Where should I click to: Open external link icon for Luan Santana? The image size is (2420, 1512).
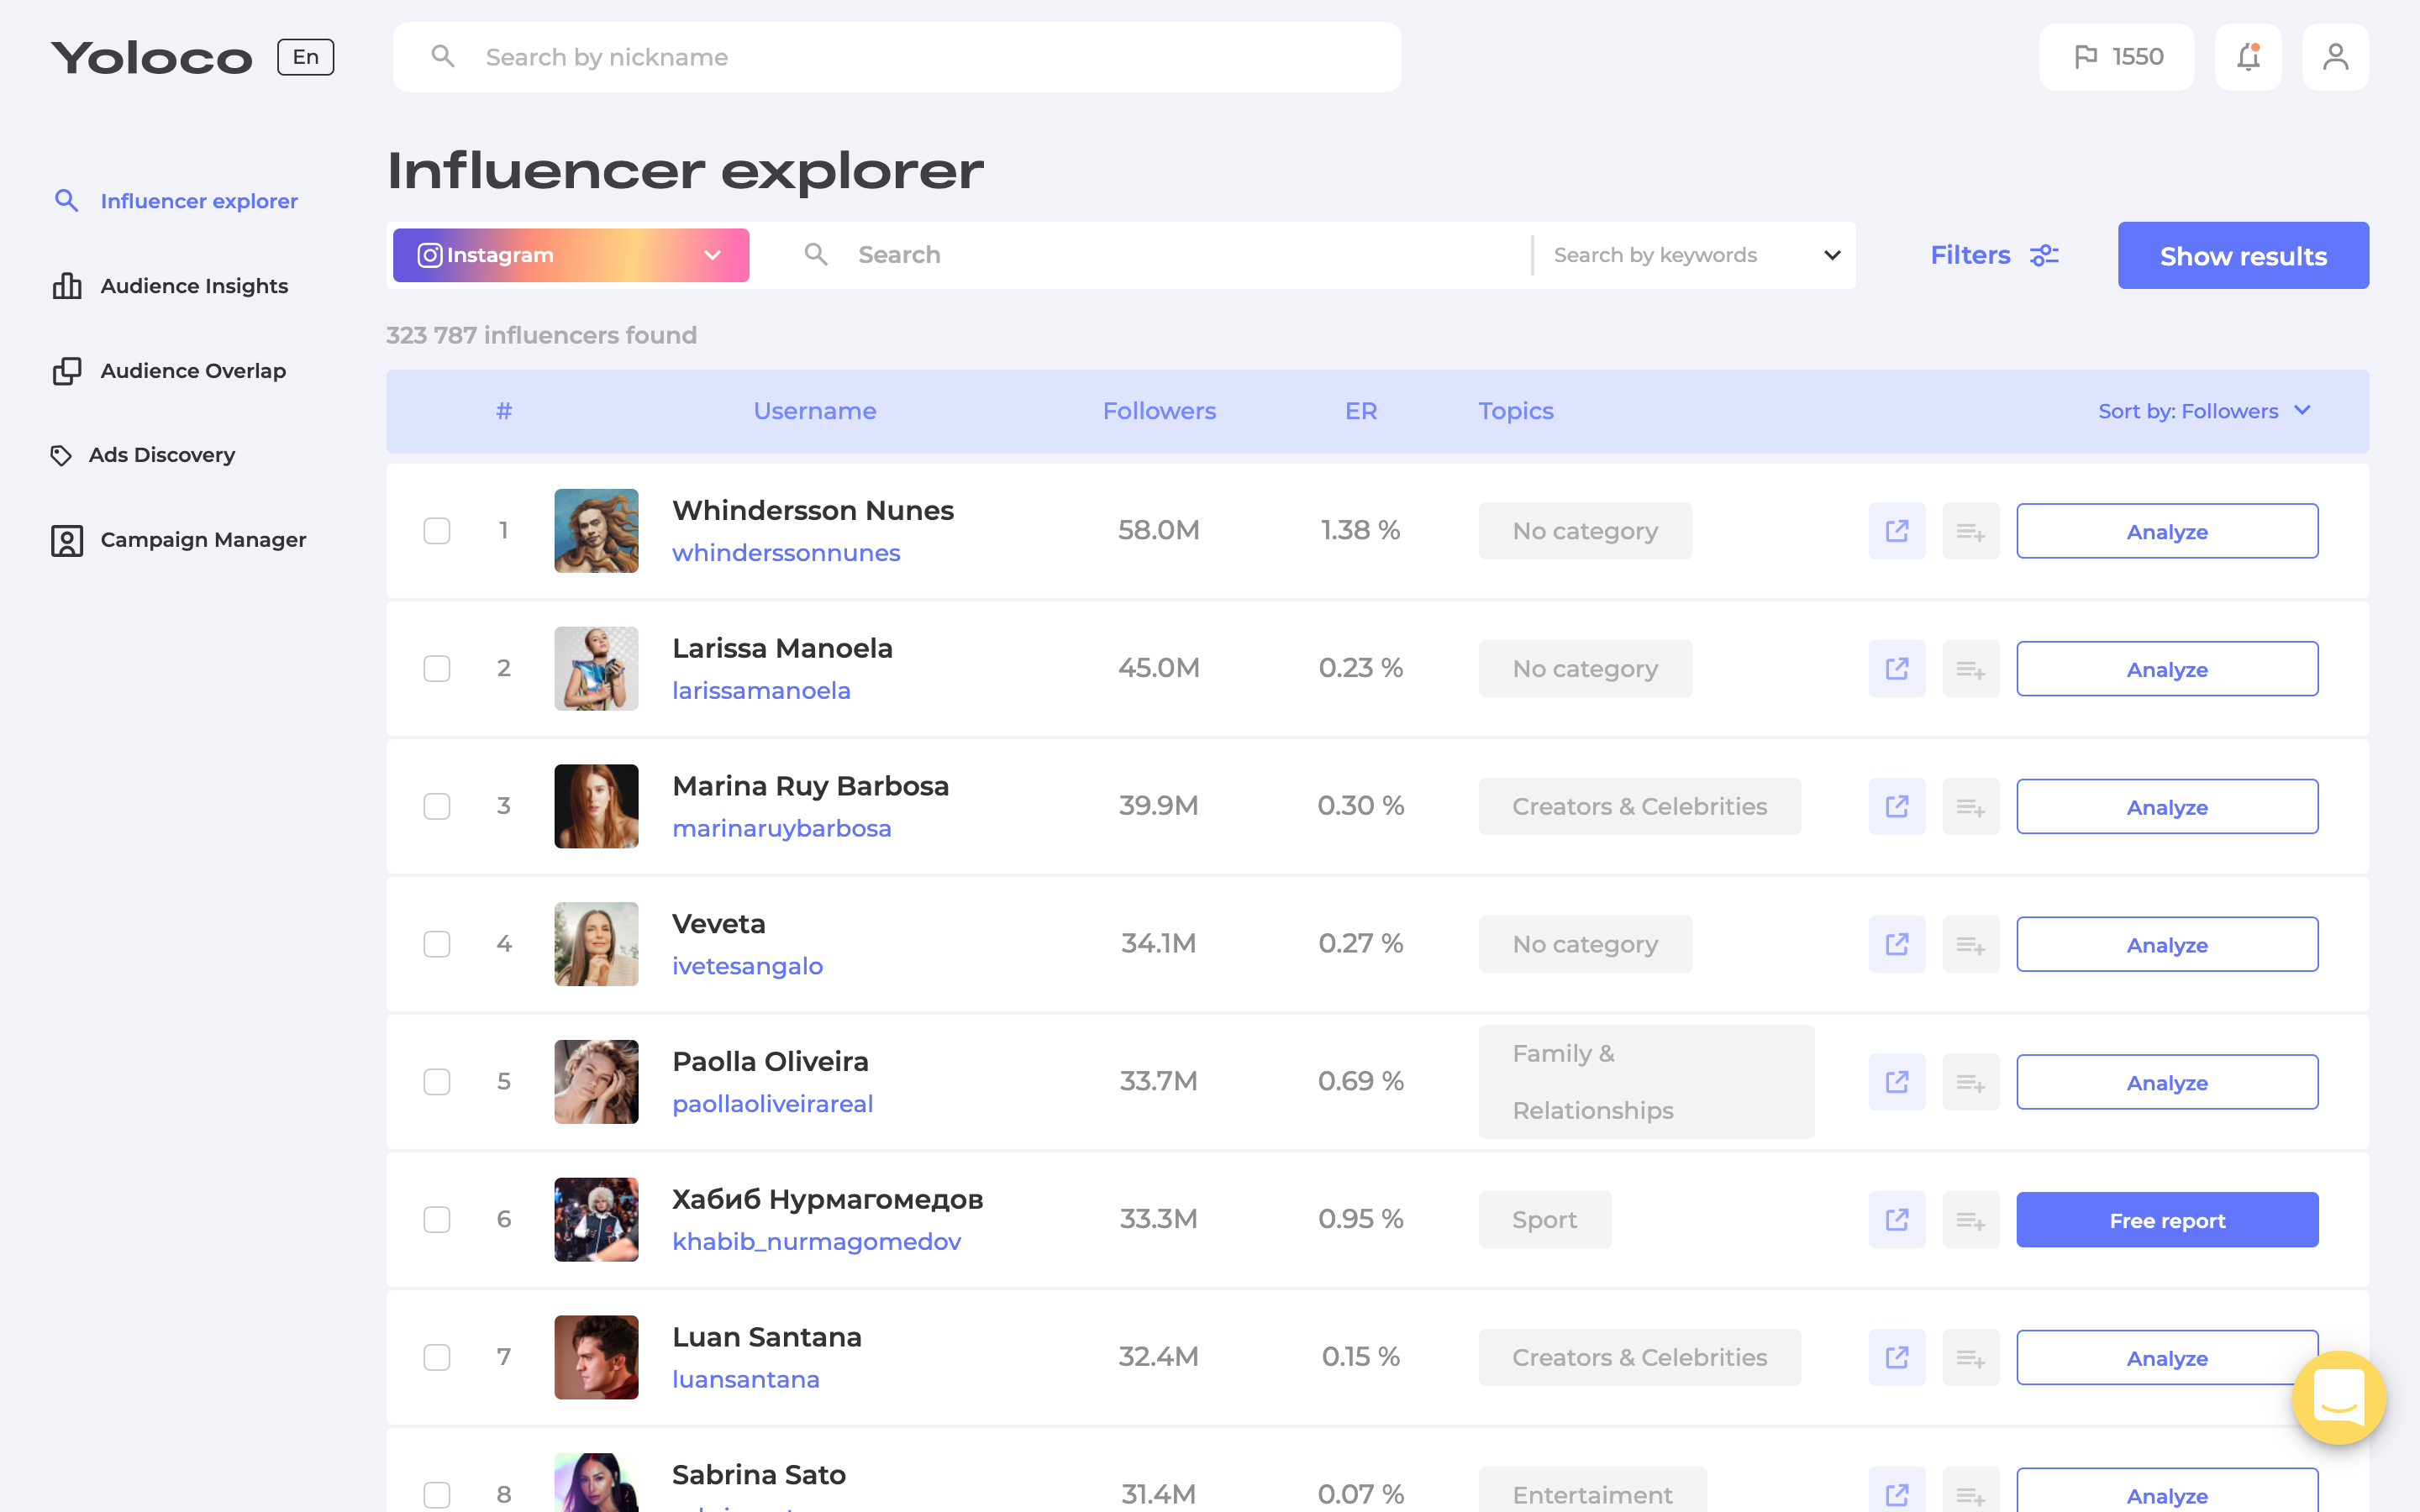pyautogui.click(x=1896, y=1357)
